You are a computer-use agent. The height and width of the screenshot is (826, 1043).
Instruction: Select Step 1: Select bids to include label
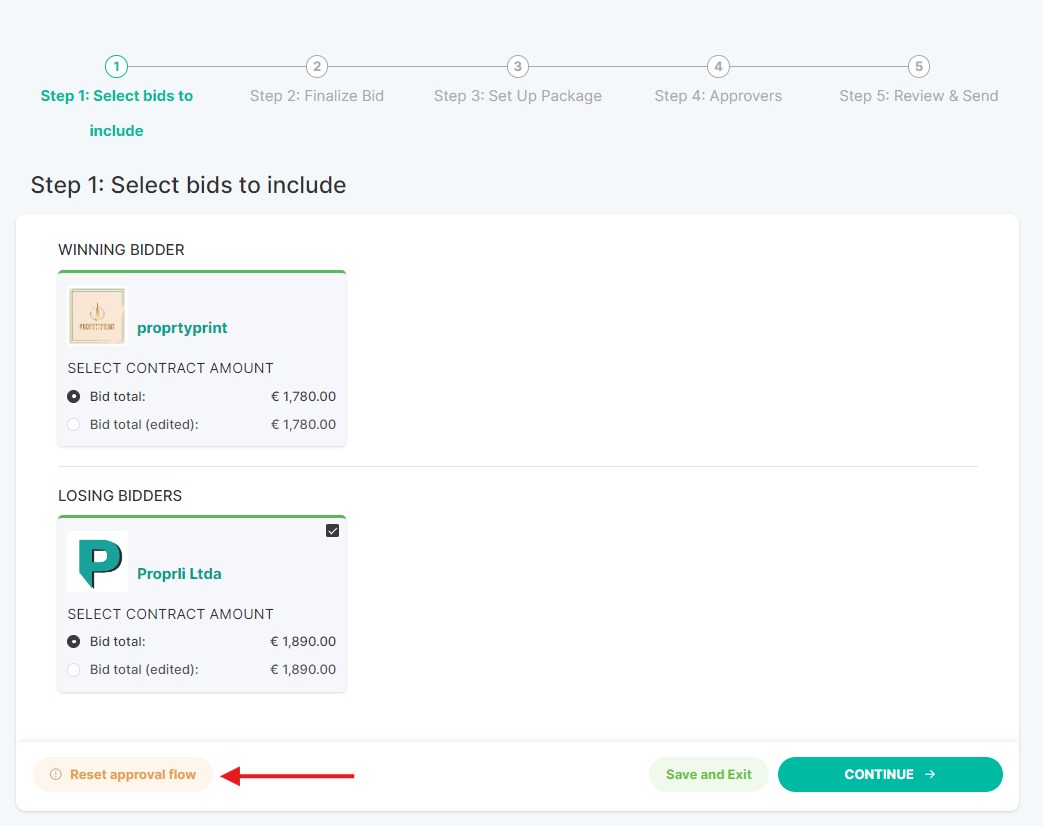[116, 113]
